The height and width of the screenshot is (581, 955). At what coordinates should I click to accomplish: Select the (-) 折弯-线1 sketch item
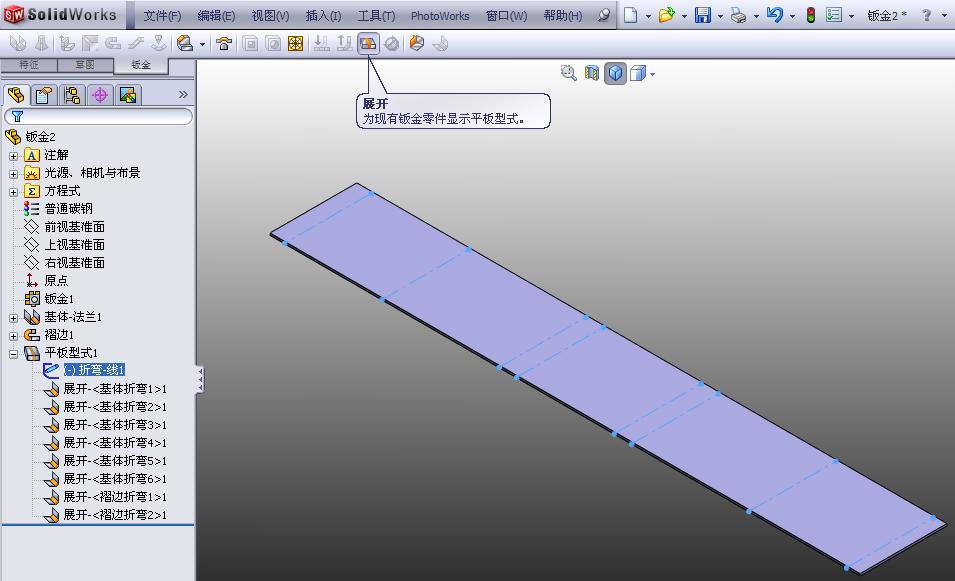pyautogui.click(x=94, y=370)
